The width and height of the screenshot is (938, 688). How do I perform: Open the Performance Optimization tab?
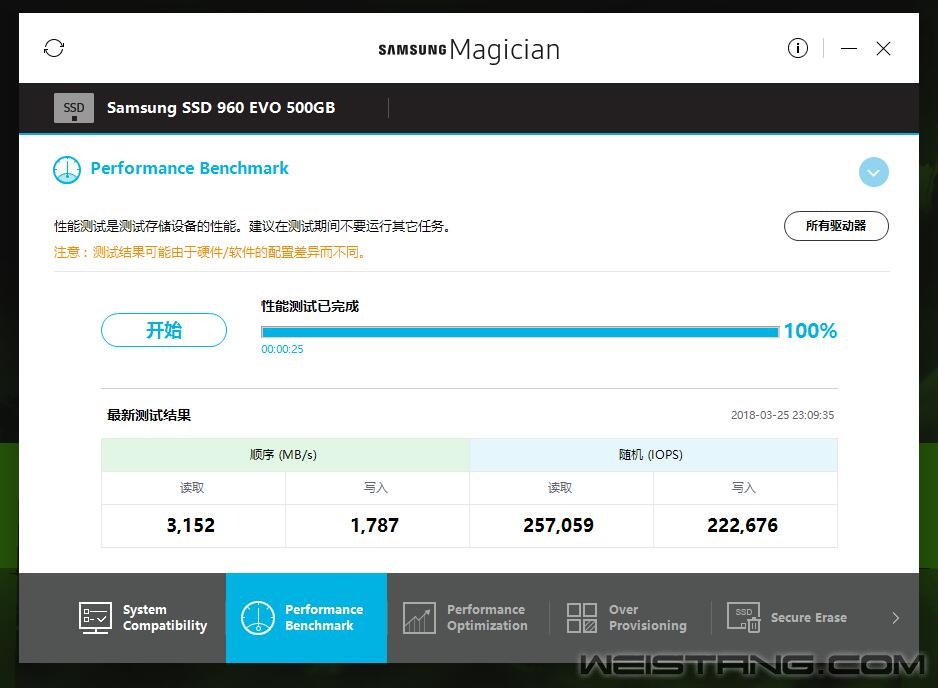(467, 617)
